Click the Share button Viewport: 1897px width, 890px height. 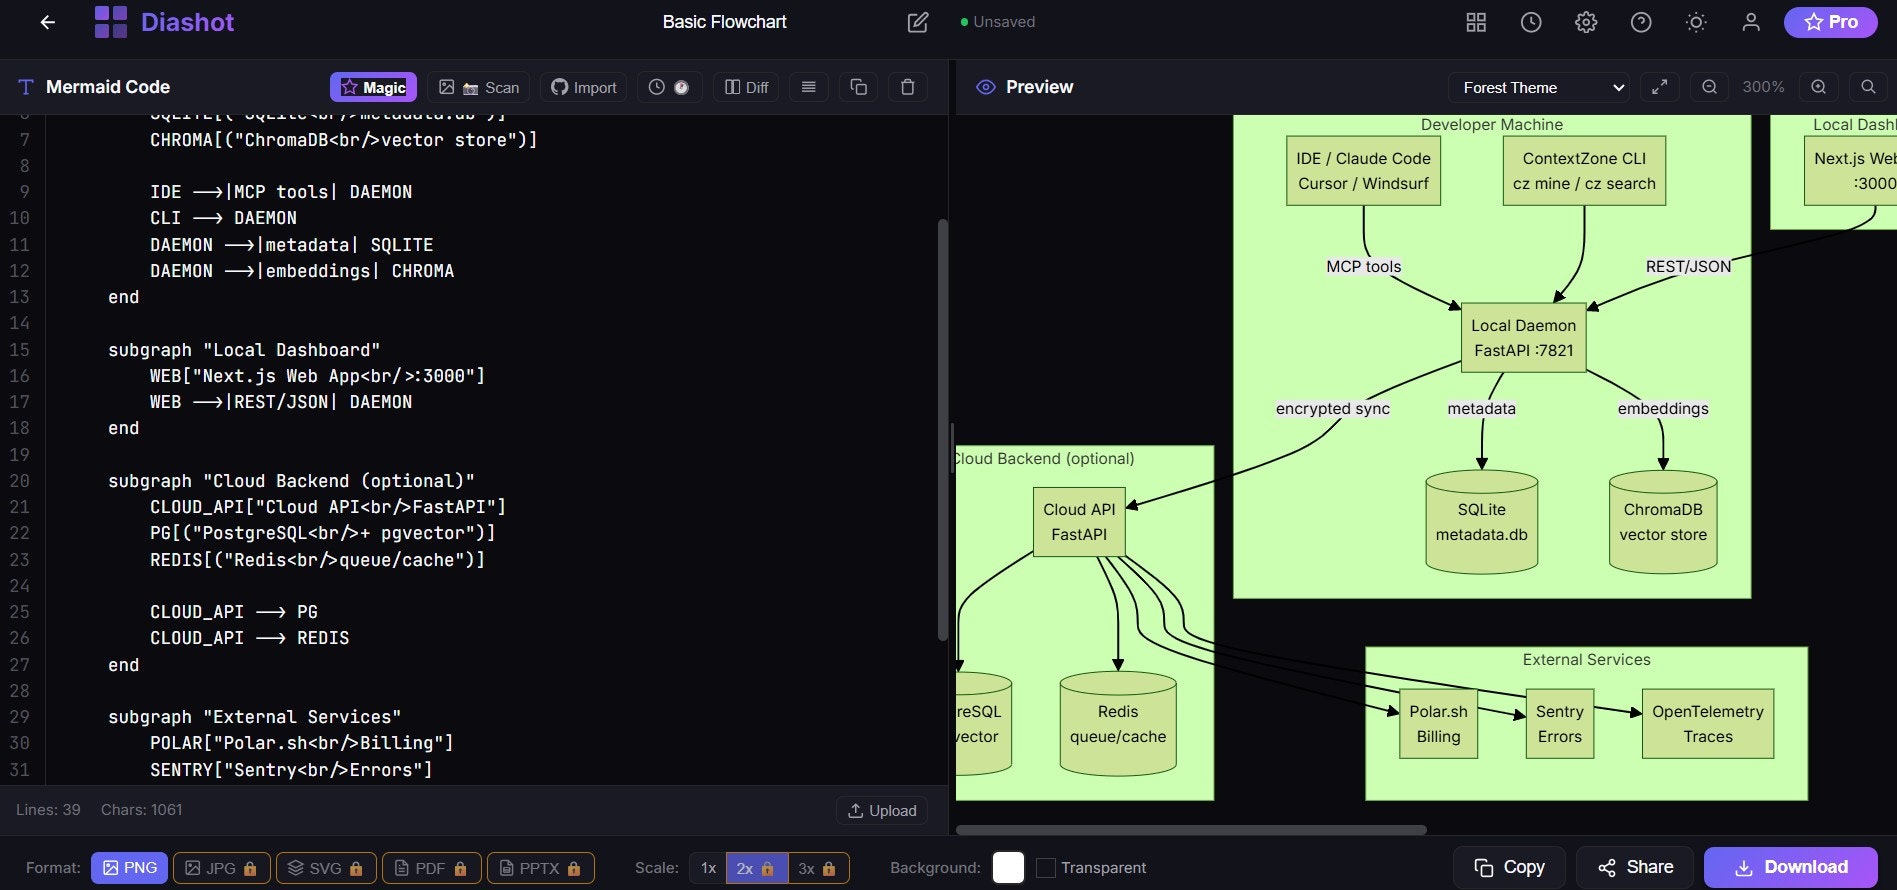(1635, 867)
